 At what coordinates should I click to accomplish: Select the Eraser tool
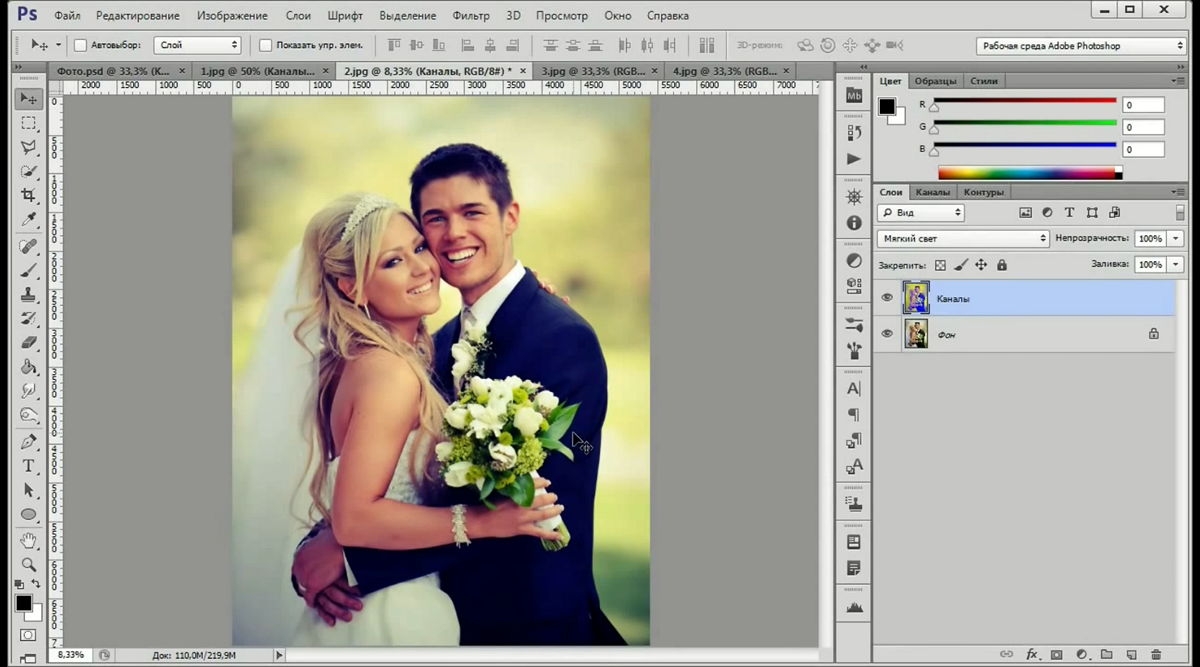pos(29,342)
